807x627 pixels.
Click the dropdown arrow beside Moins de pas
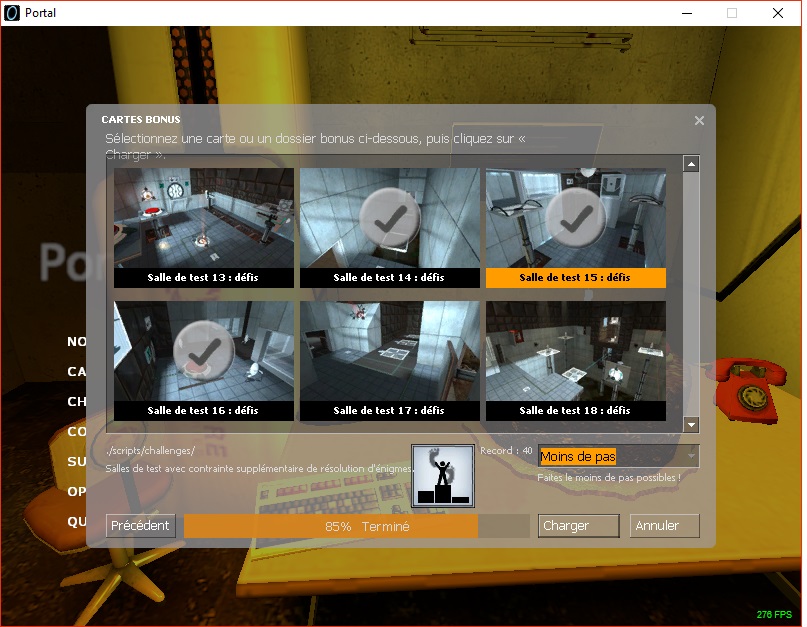click(x=690, y=457)
